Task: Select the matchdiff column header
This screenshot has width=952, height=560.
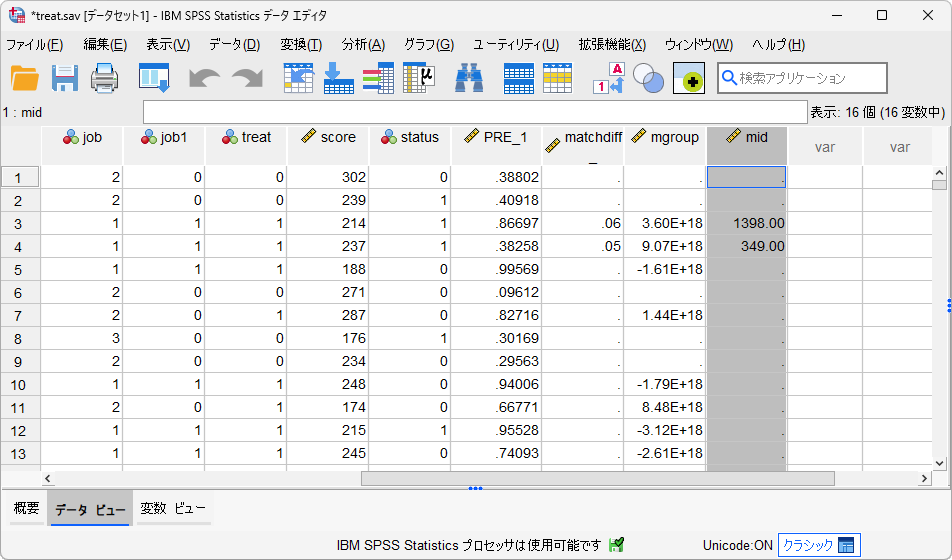Action: [x=583, y=145]
